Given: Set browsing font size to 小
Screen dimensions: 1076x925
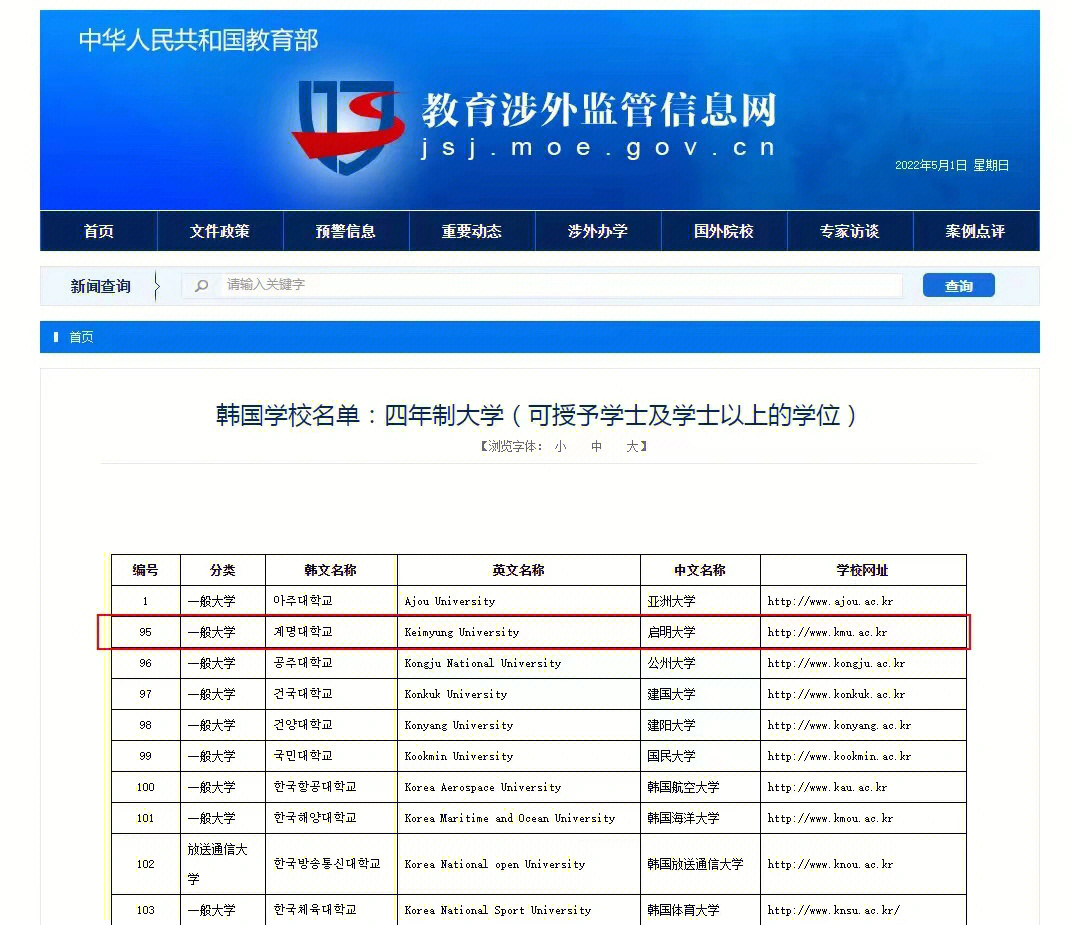Looking at the screenshot, I should click(560, 447).
